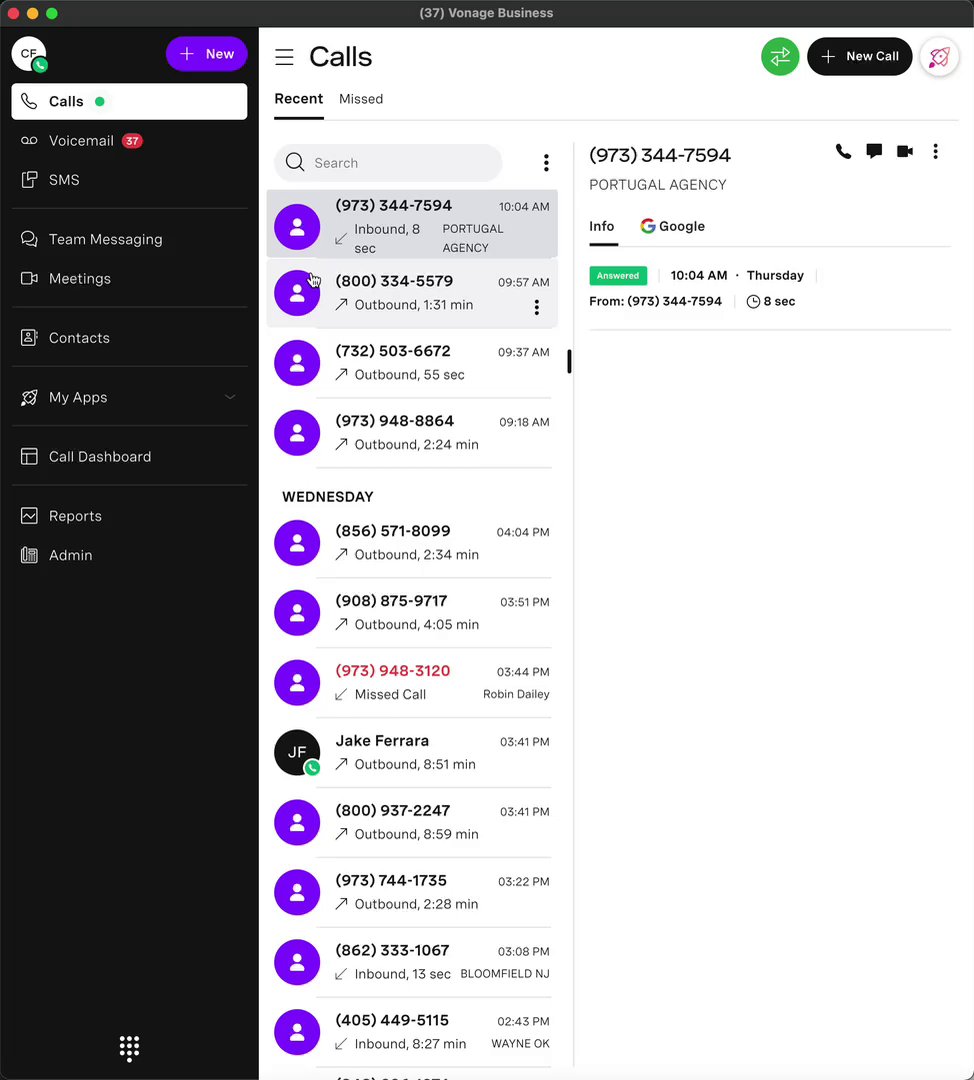Click Jake Ferrara's JF avatar

tap(297, 752)
